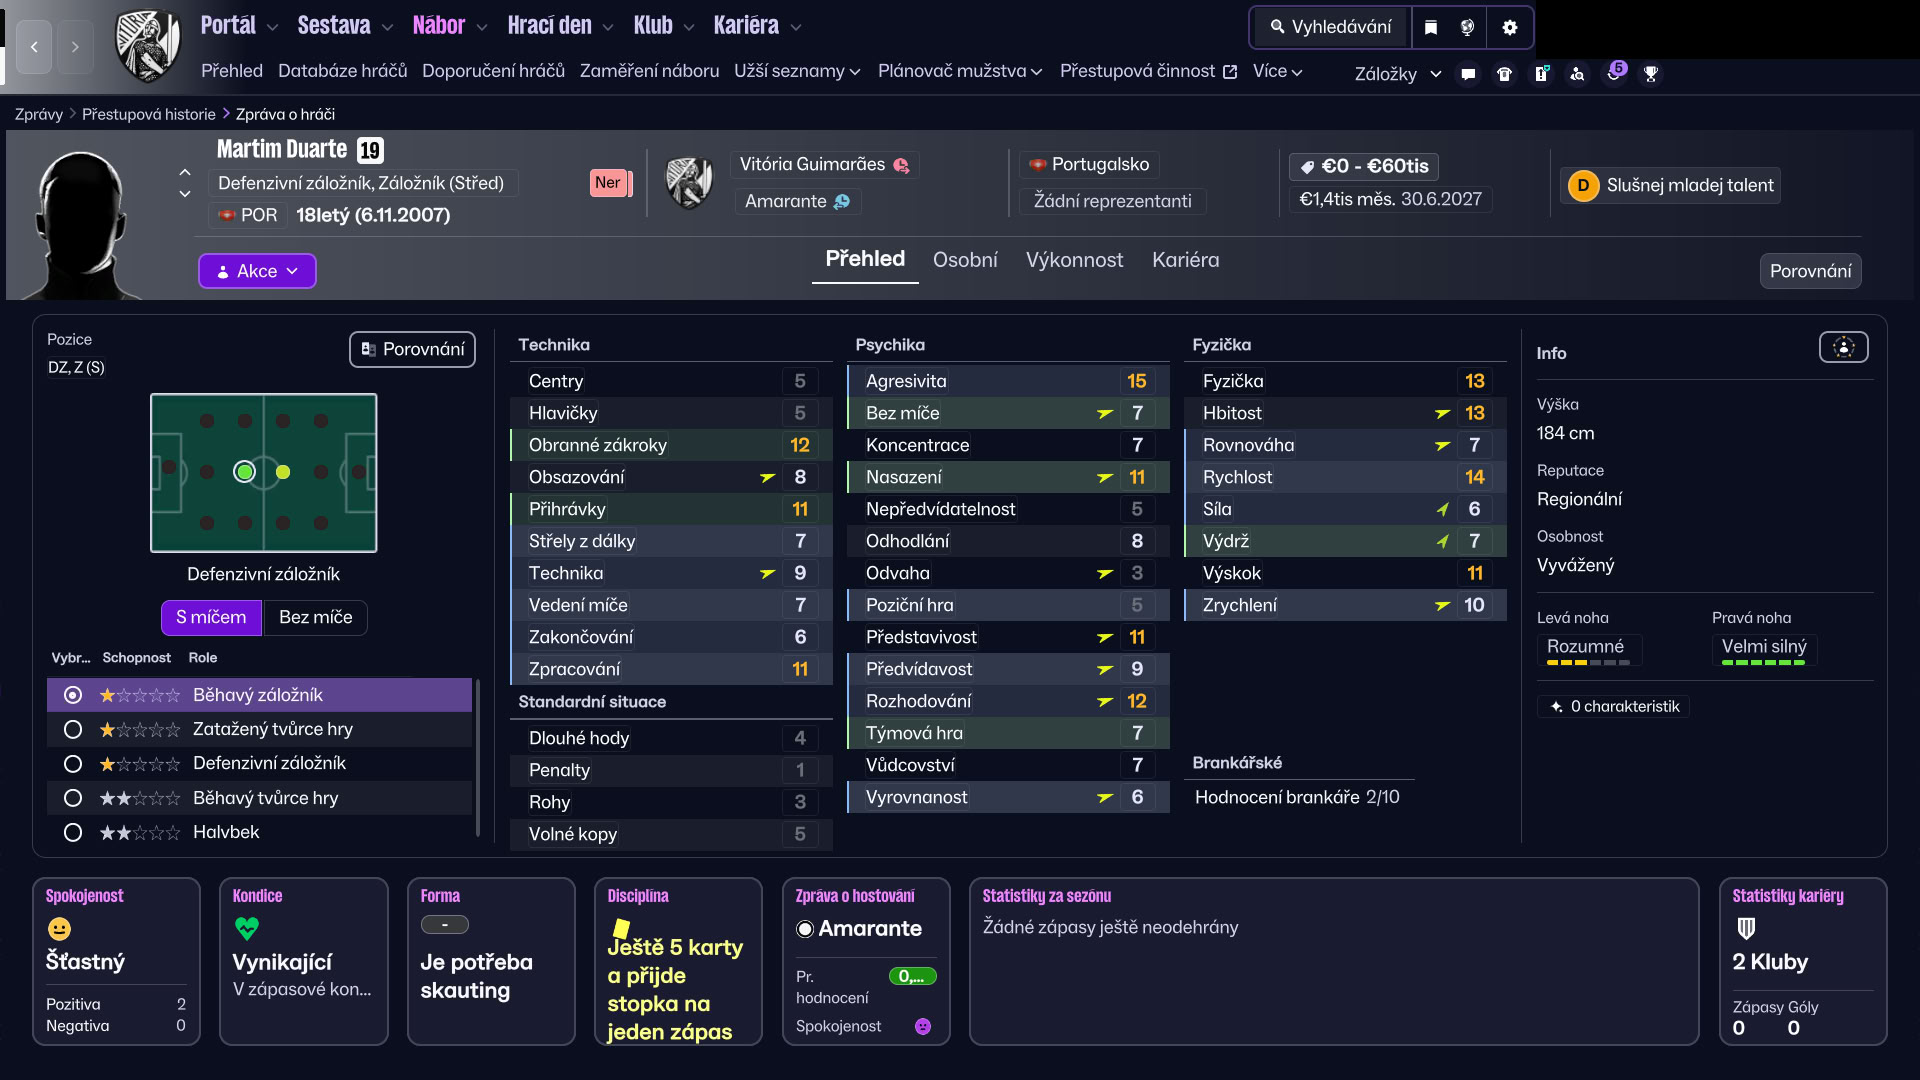Open the shirt squad shortcut icon
The height and width of the screenshot is (1080, 1920).
1504,73
